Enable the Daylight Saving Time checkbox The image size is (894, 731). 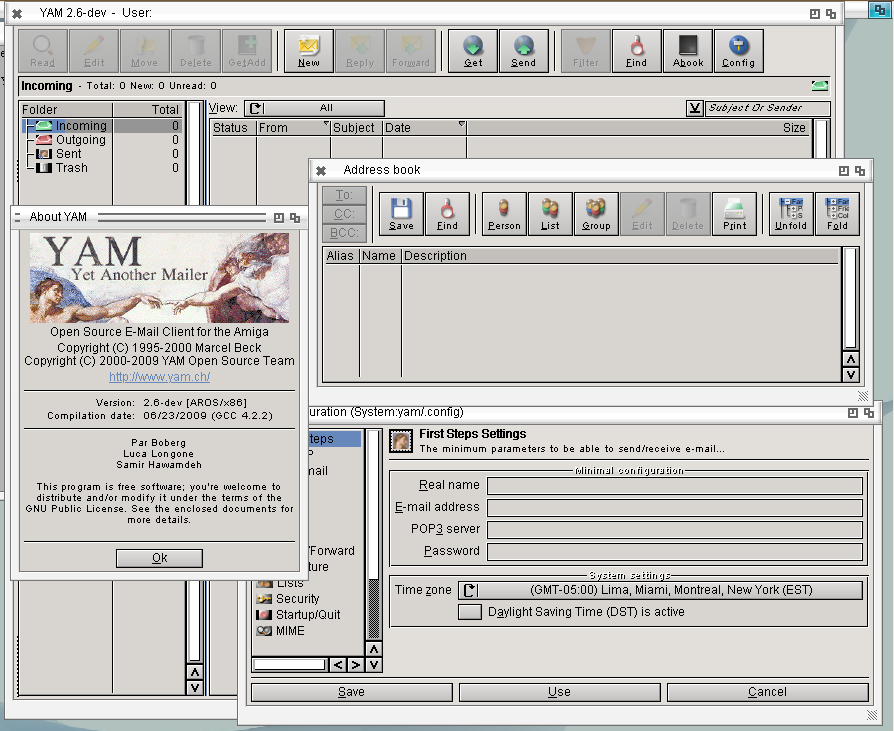(x=469, y=612)
